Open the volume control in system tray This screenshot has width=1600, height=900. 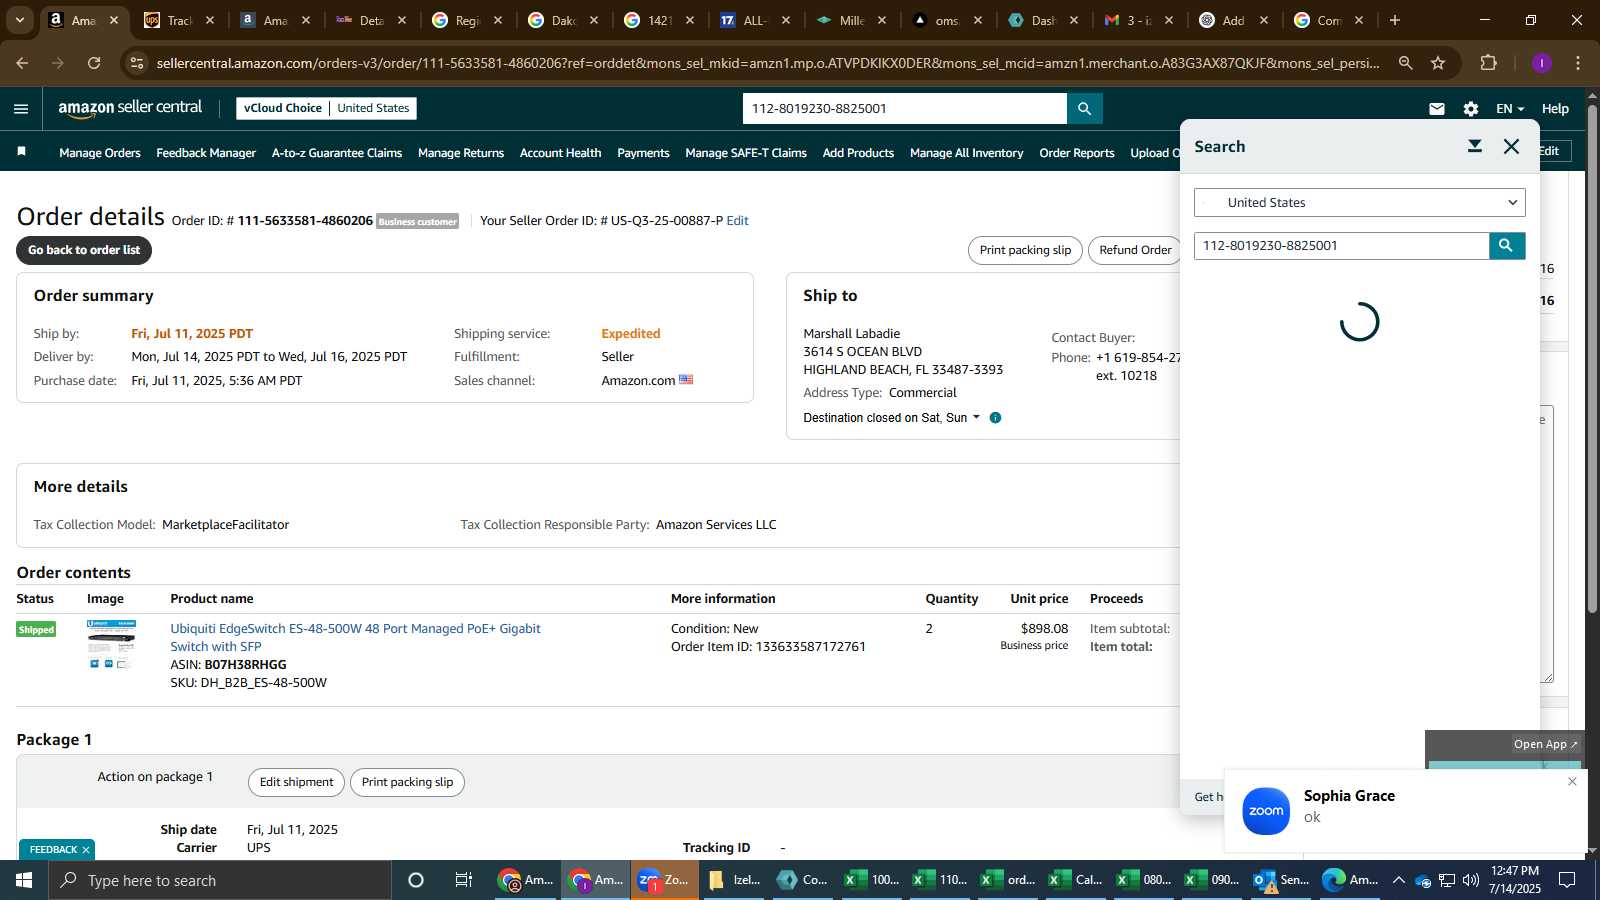pos(1470,880)
